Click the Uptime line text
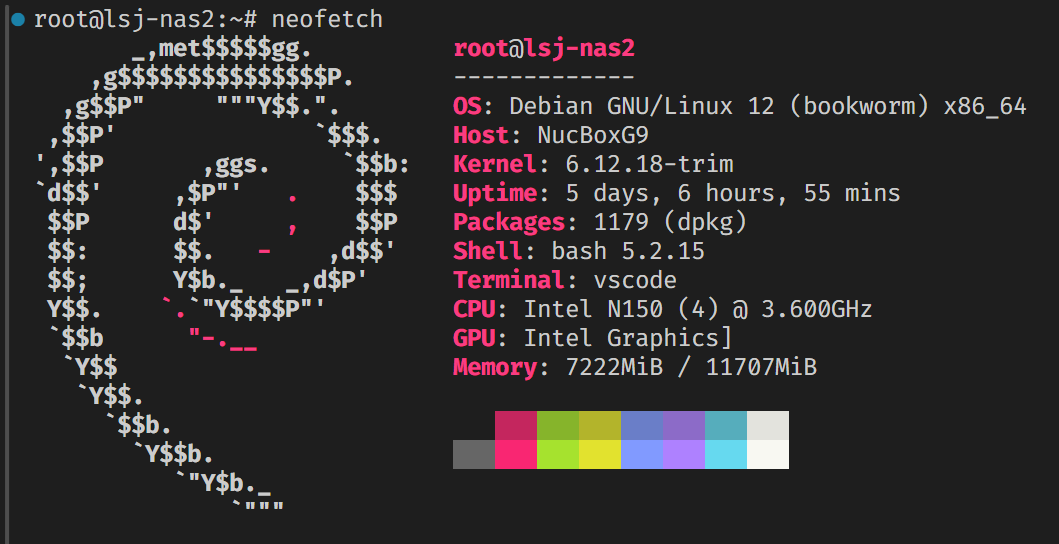The height and width of the screenshot is (544, 1059). click(x=677, y=193)
